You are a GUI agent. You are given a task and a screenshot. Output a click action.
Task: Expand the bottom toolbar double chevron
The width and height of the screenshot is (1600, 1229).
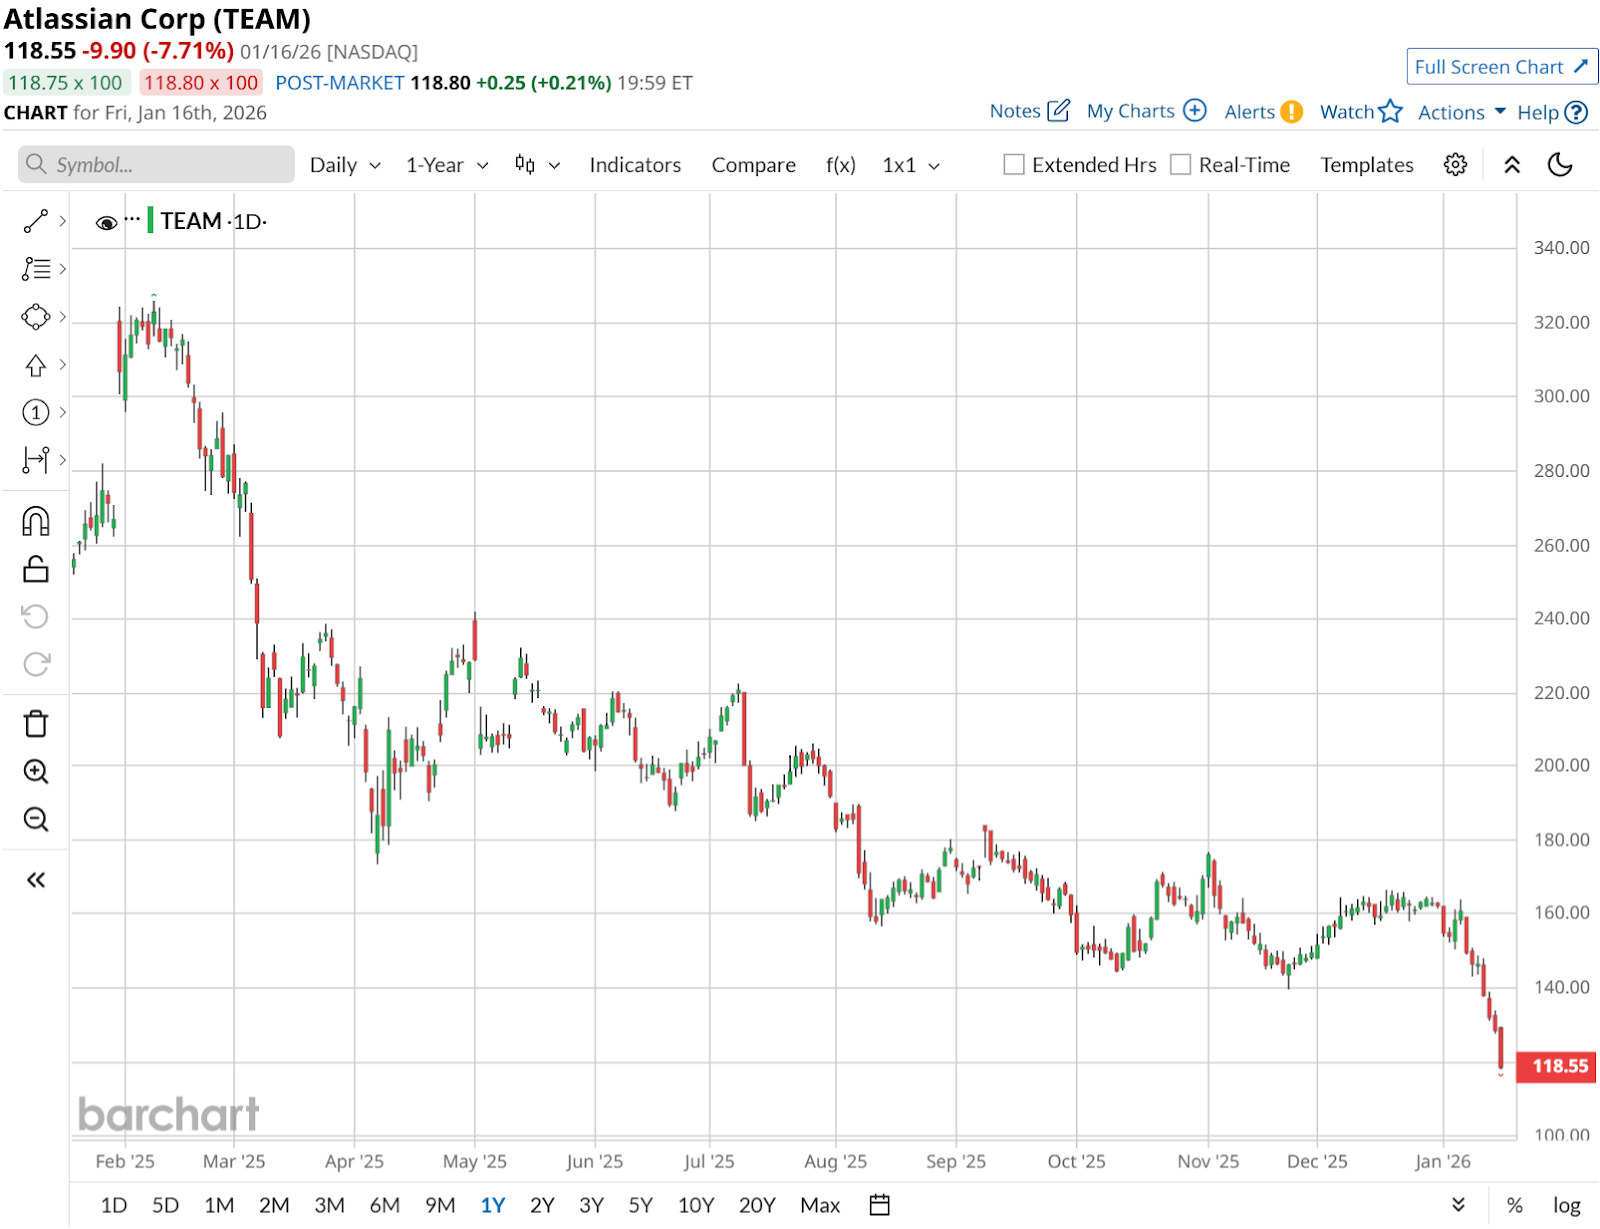[1458, 1205]
